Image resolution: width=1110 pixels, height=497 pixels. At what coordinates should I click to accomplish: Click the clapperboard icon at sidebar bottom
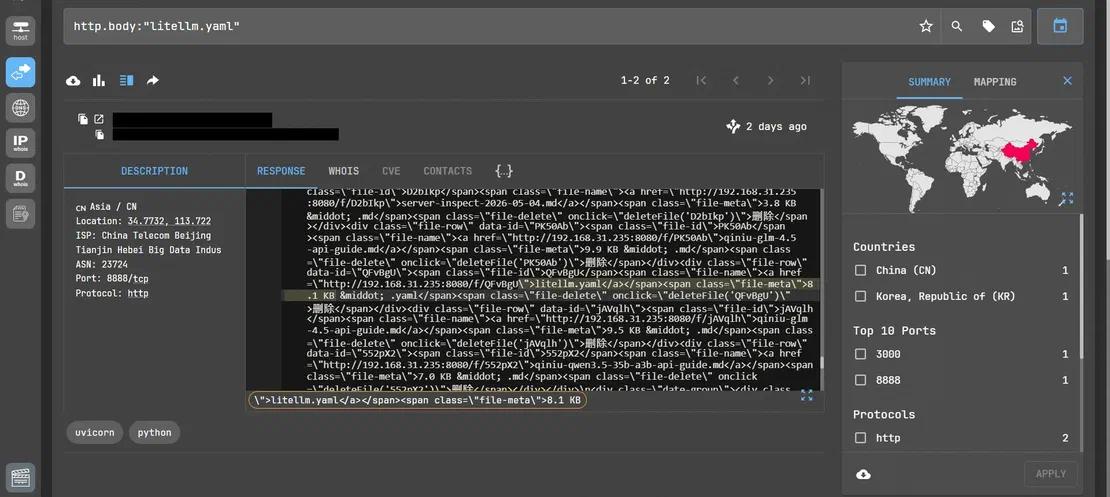pos(21,478)
